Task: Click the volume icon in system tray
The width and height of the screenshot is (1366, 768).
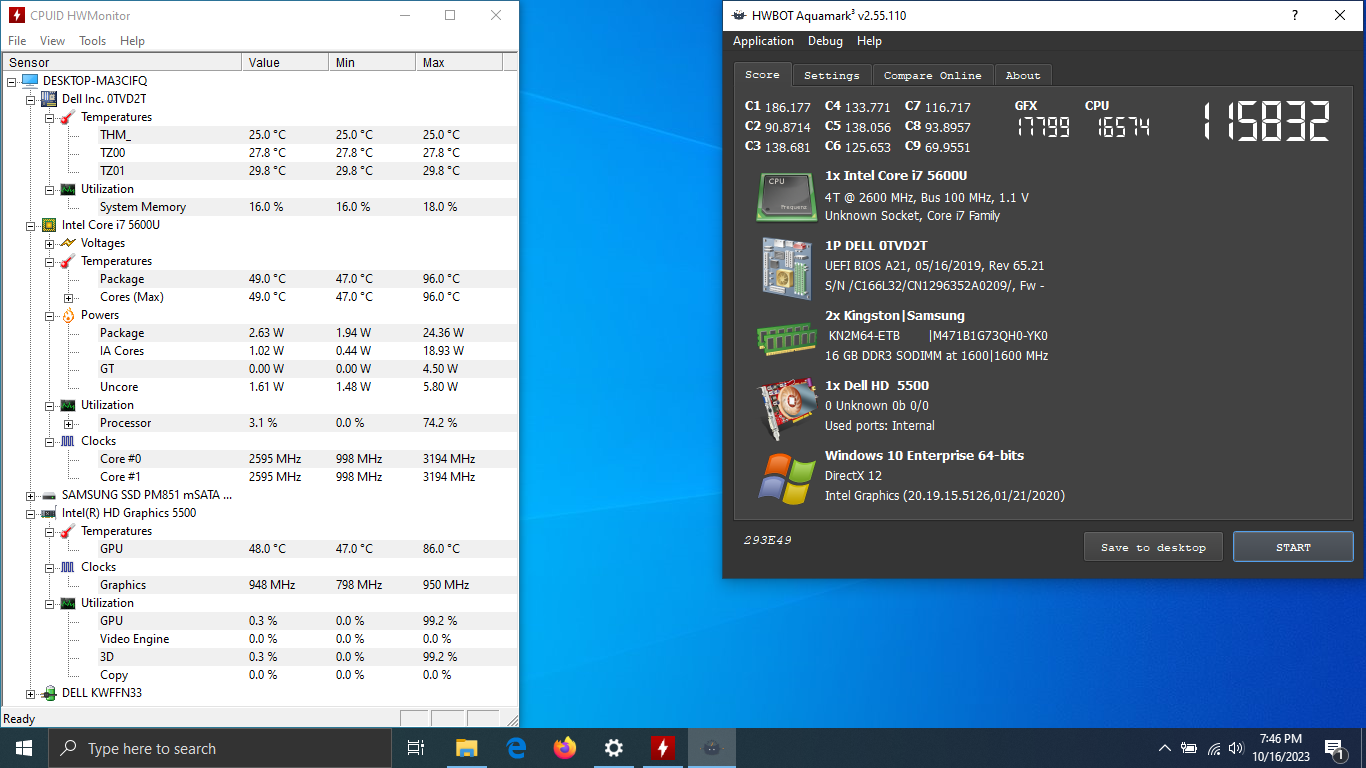Action: coord(1236,748)
